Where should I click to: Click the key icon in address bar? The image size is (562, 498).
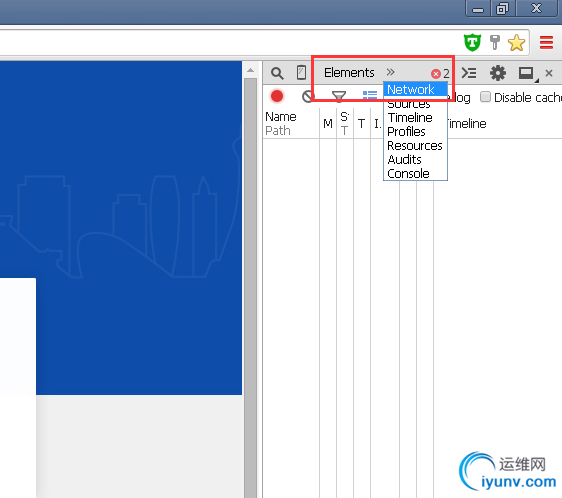click(x=495, y=42)
